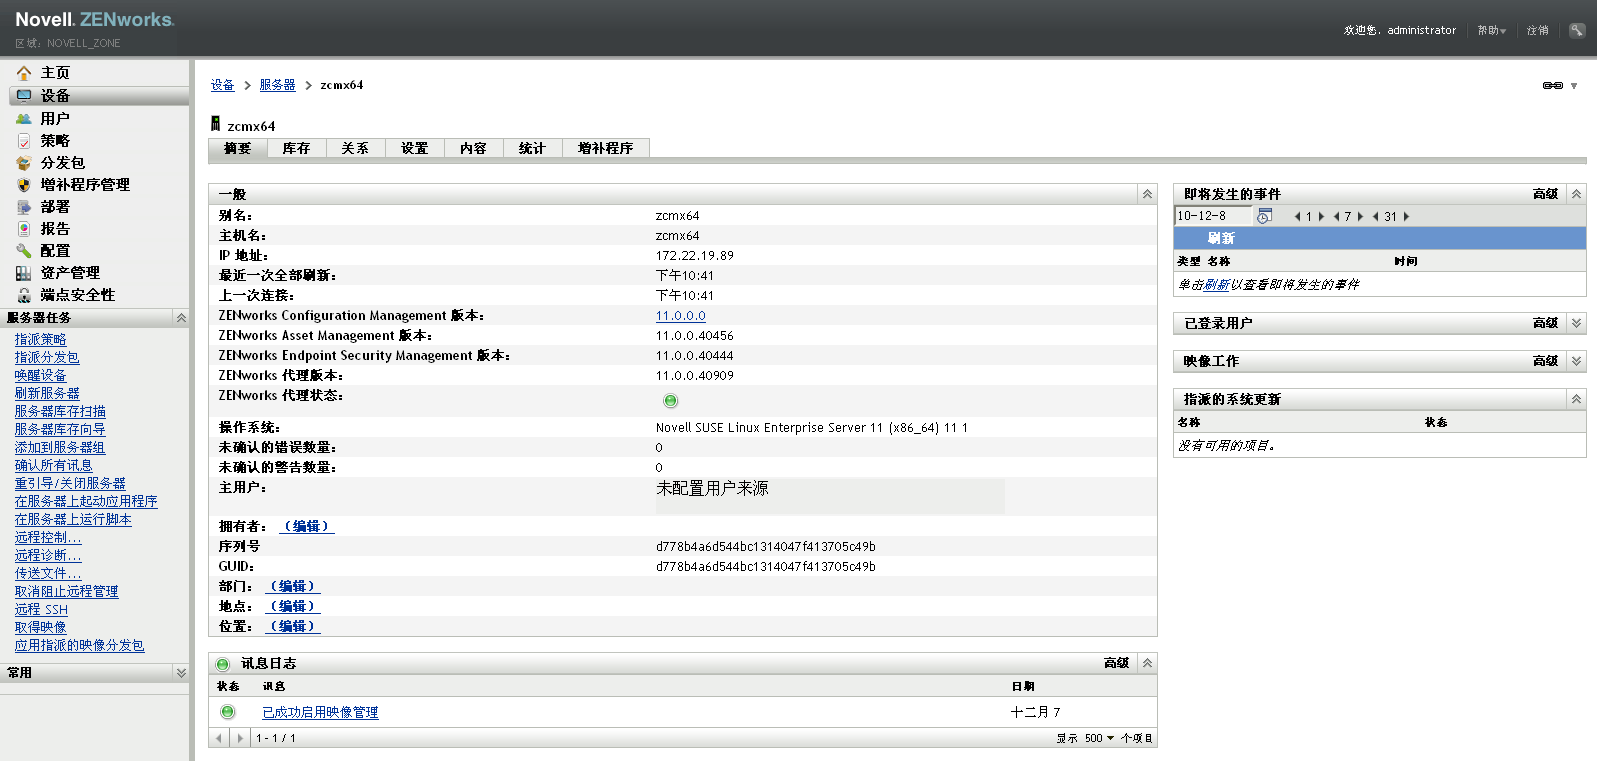The width and height of the screenshot is (1597, 761).
Task: Open the 帮助 help dropdown menu
Action: [x=1492, y=31]
